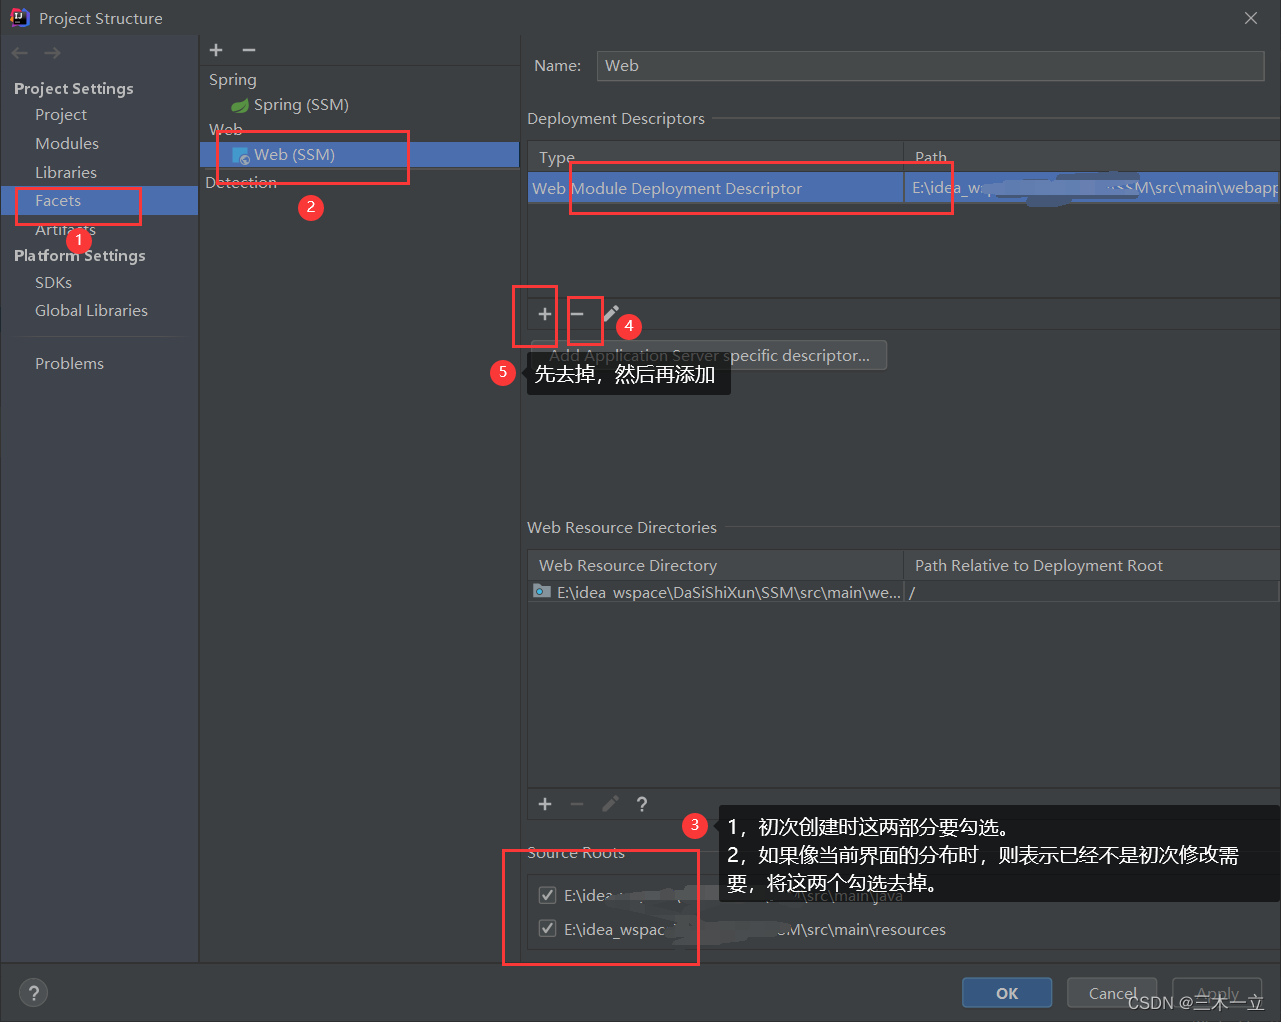The image size is (1281, 1022).
Task: Click the facet Name input field
Action: coord(931,66)
